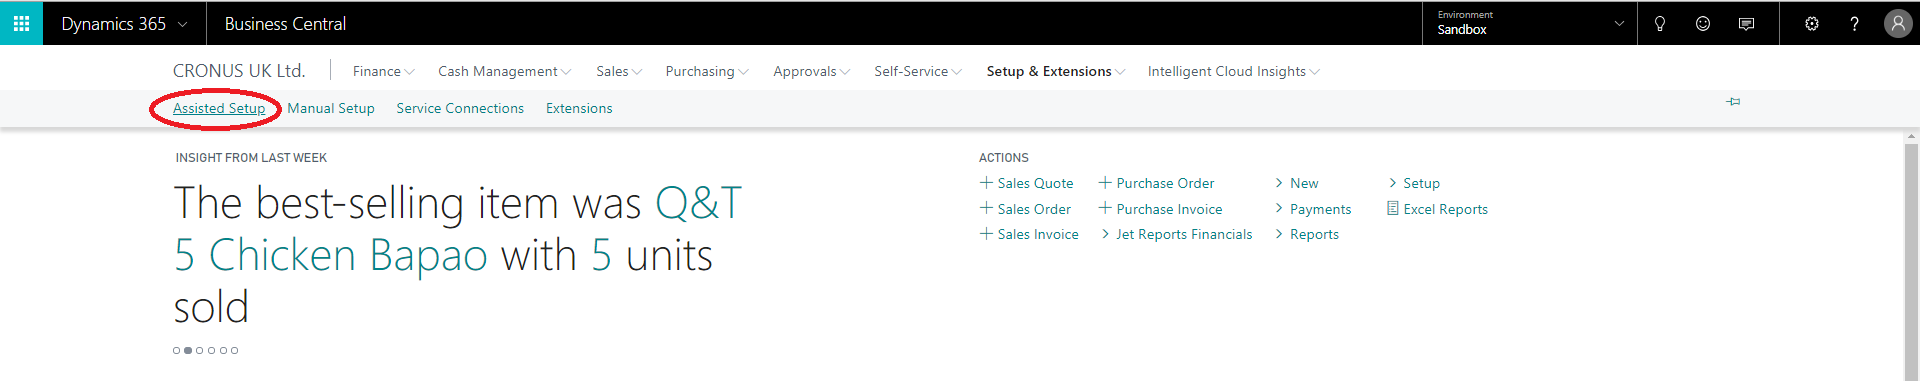
Task: Open the Extensions link
Action: point(579,108)
